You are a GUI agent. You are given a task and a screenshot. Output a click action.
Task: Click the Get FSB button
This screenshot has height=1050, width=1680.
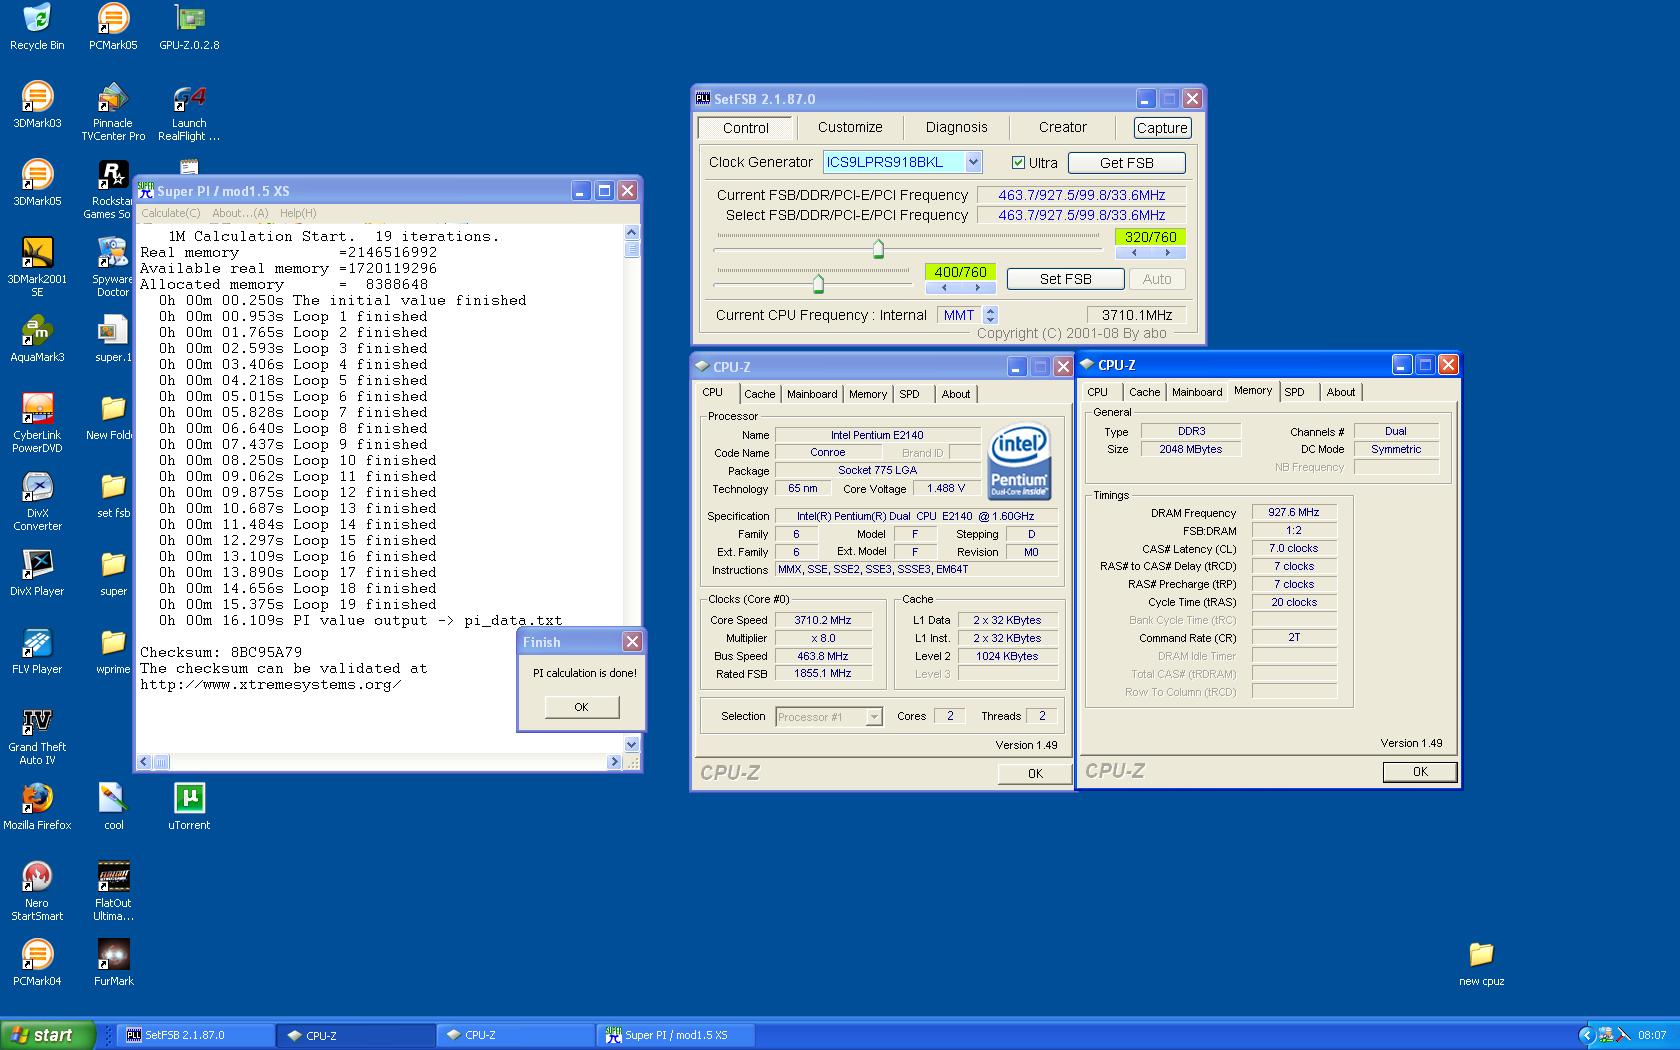click(1126, 163)
